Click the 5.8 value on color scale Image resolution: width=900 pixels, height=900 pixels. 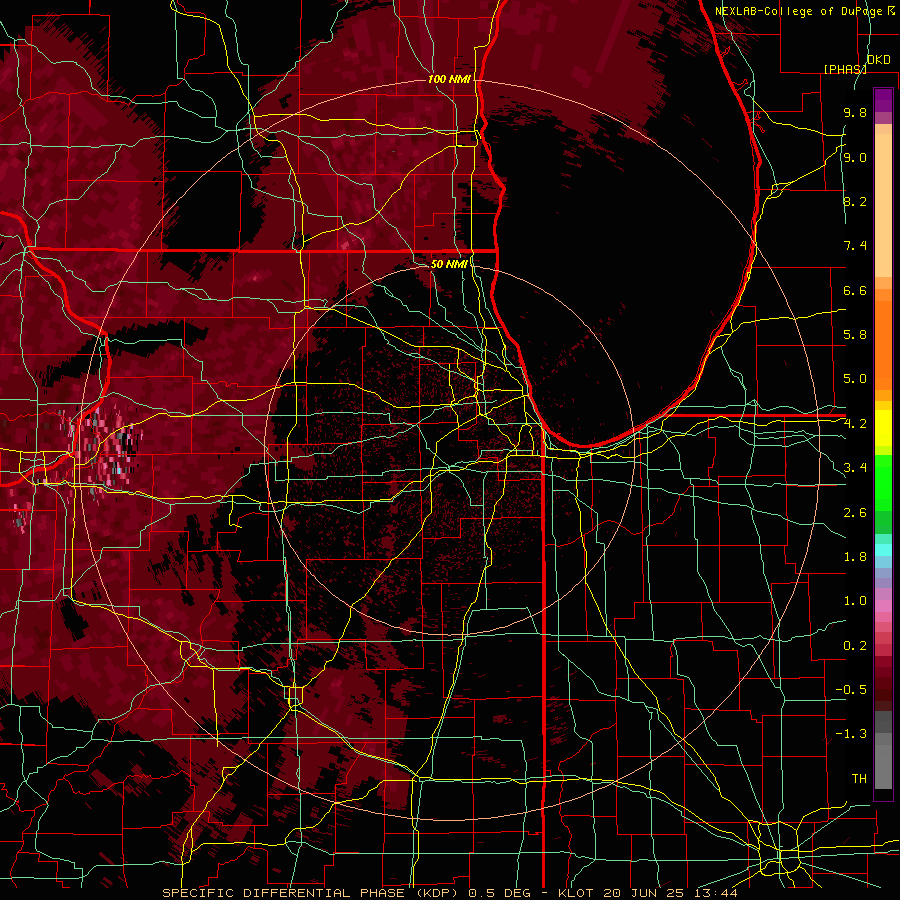click(855, 335)
